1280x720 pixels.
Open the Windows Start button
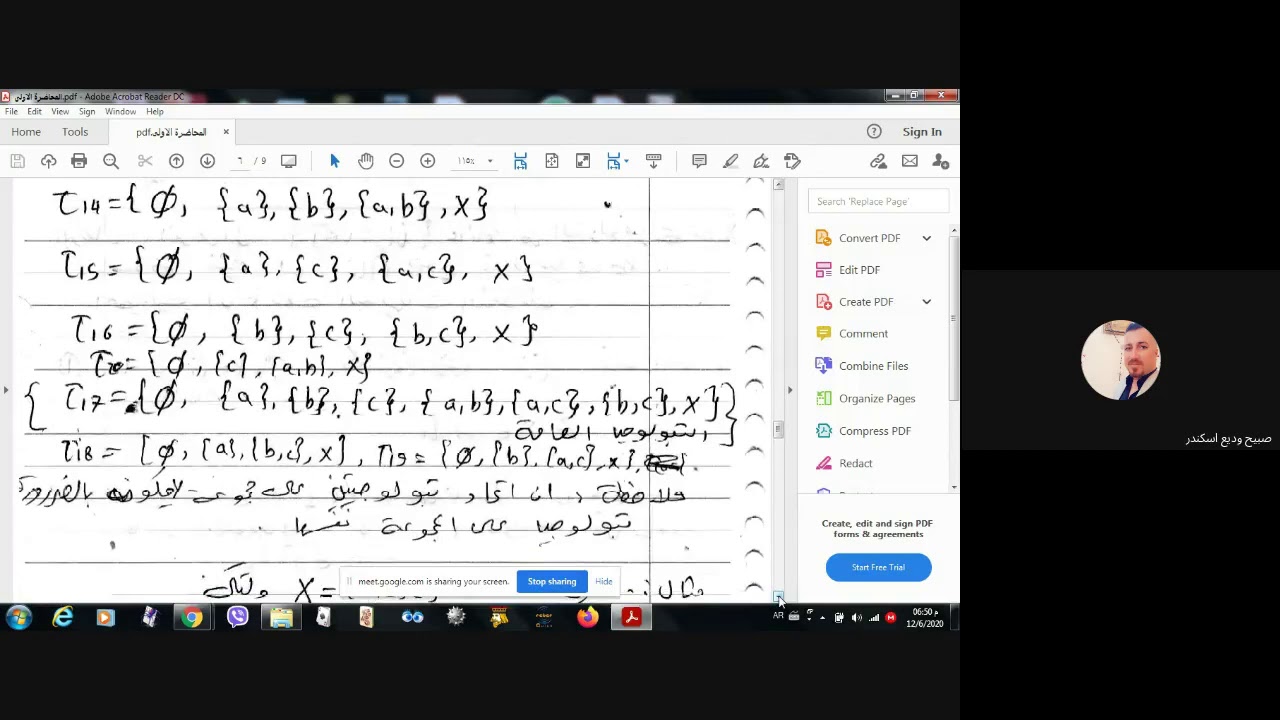18,618
